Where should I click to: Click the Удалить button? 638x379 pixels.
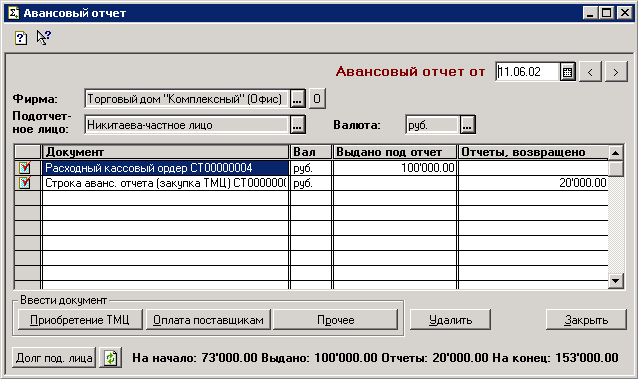point(450,320)
